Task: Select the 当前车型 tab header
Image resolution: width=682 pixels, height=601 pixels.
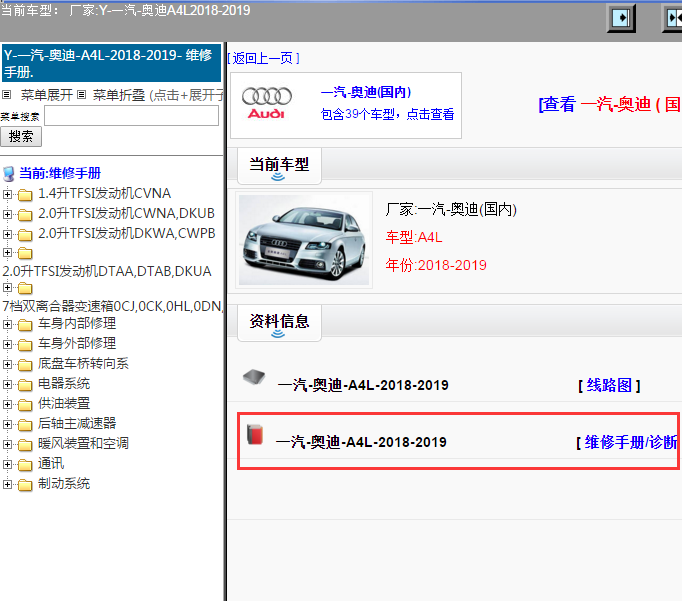Action: (279, 165)
